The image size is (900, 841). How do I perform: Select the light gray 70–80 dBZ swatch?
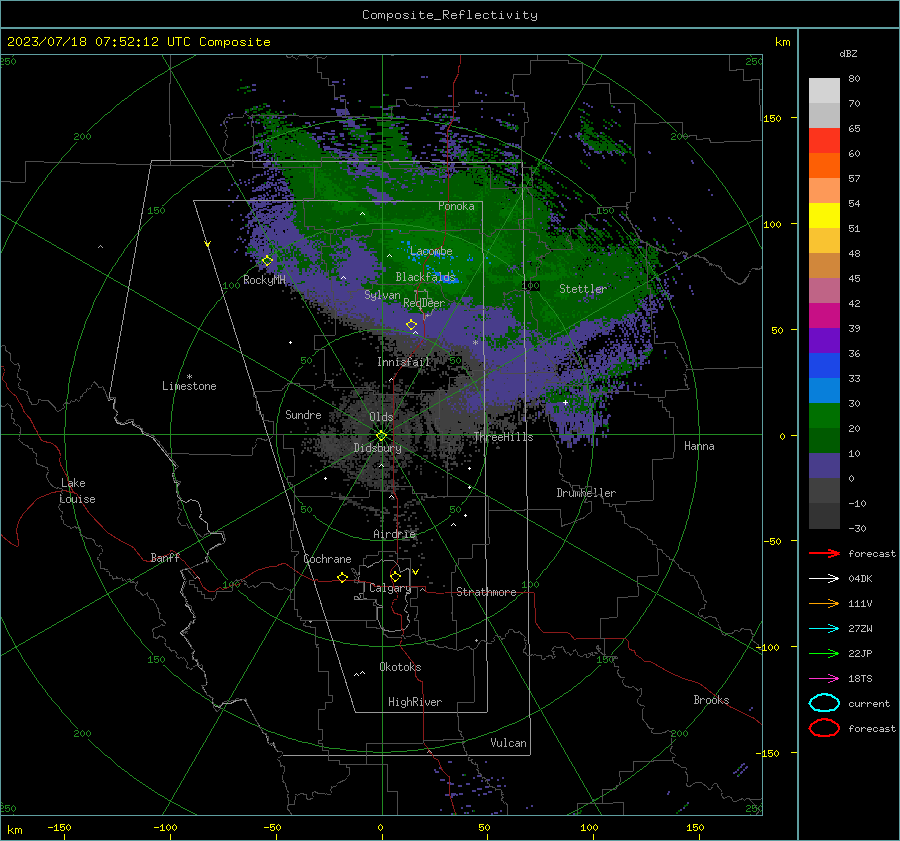(824, 91)
